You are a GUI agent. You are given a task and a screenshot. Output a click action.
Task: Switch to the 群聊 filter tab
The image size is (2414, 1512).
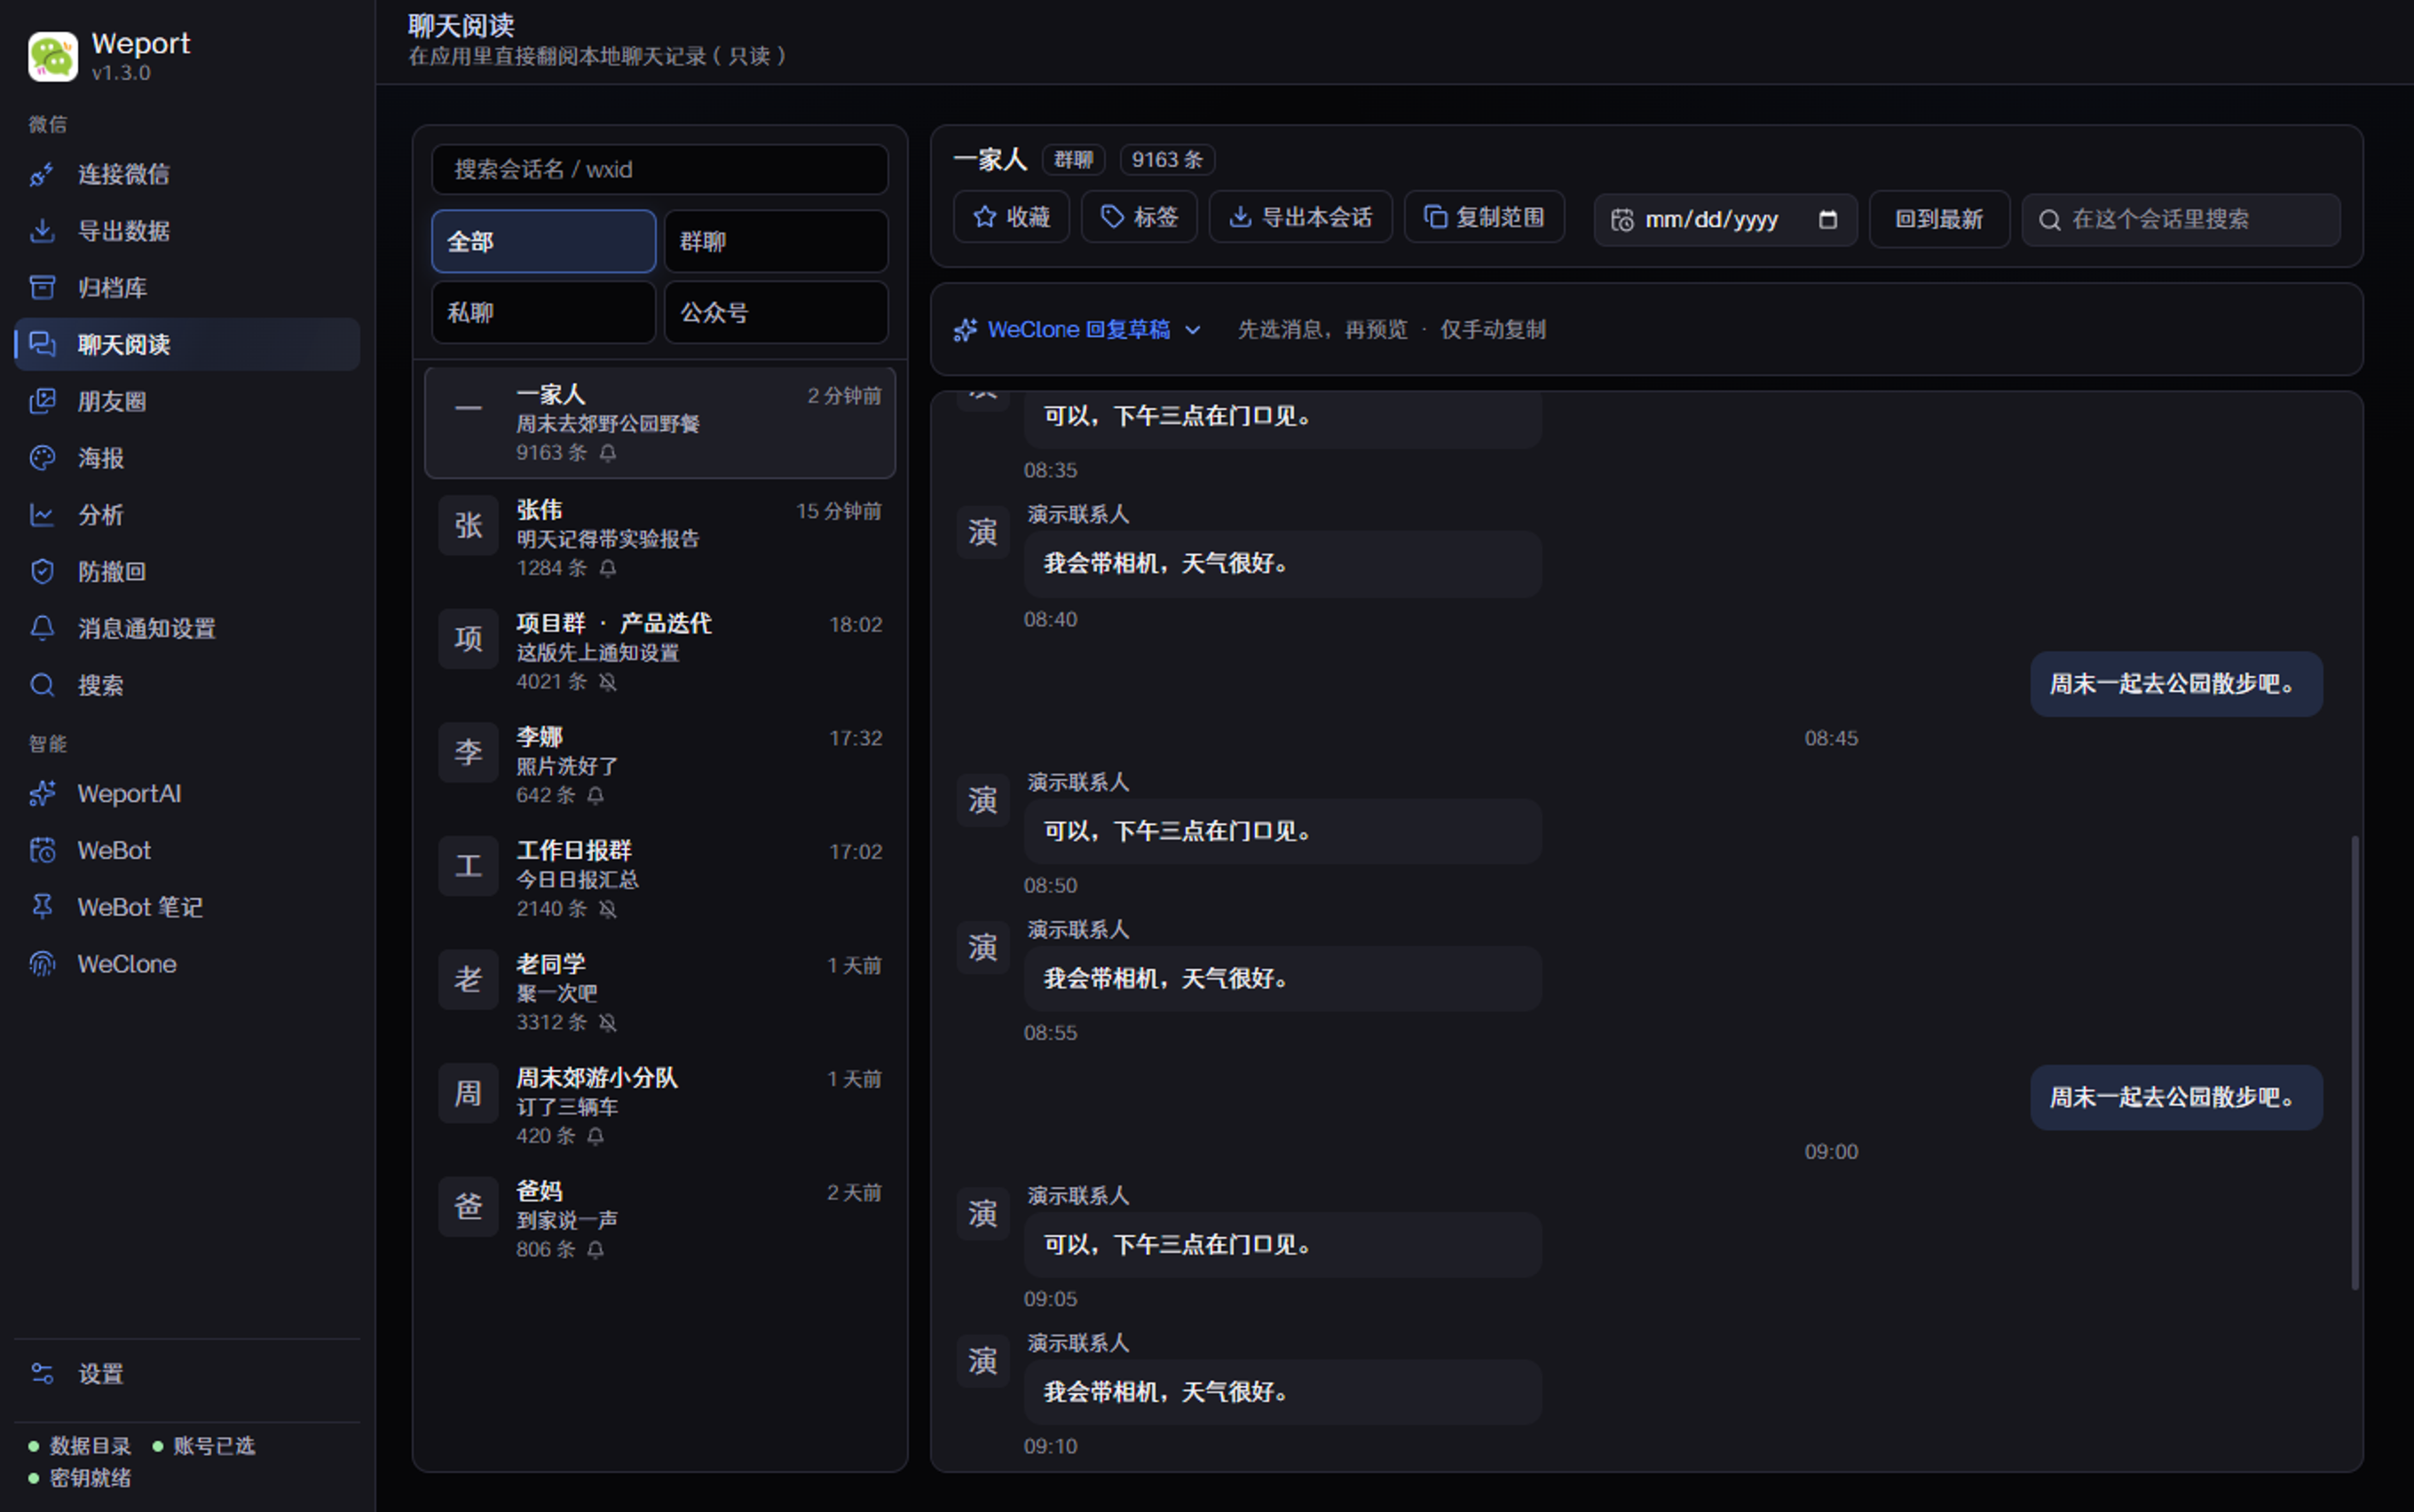pos(776,241)
